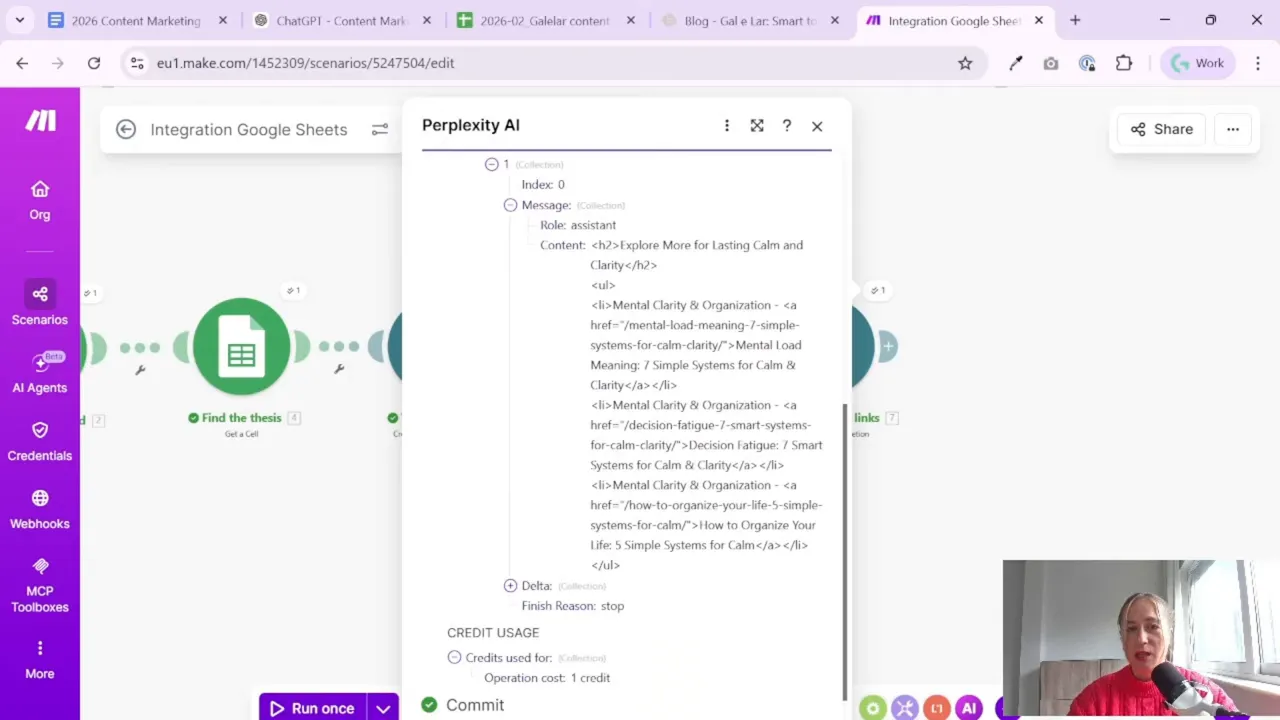View site information icon in address bar
The height and width of the screenshot is (720, 1280).
[x=138, y=63]
